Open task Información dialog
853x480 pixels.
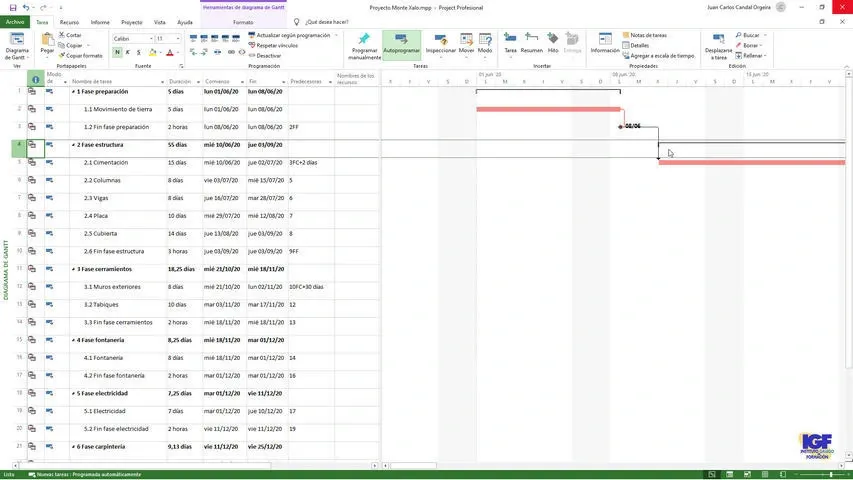click(x=605, y=44)
